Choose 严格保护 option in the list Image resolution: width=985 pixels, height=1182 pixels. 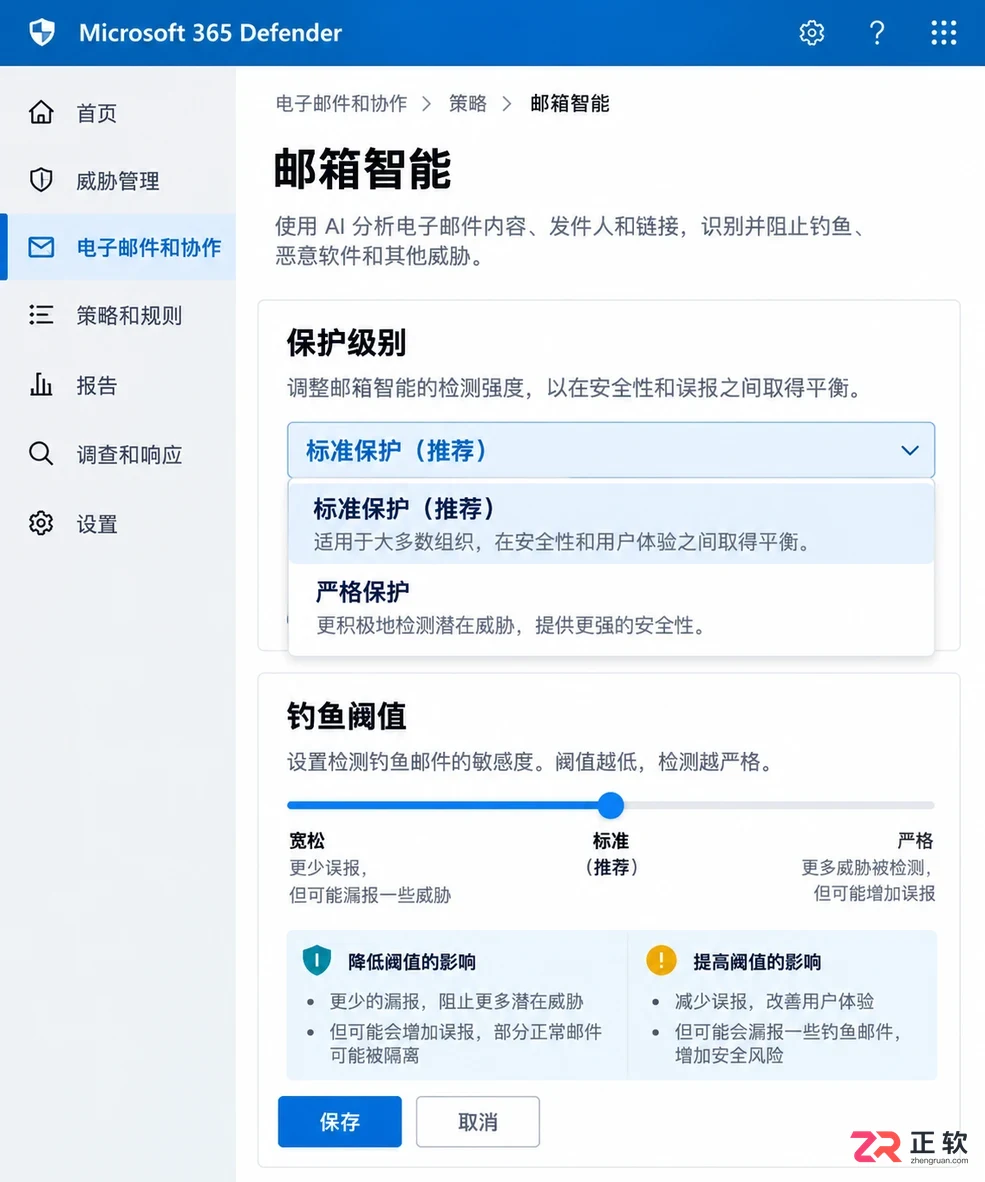point(610,608)
